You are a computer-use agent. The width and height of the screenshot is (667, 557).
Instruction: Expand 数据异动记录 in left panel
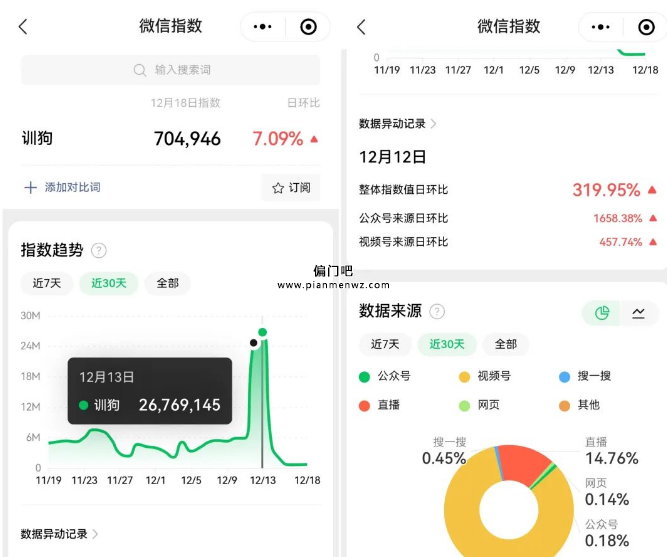[x=59, y=534]
